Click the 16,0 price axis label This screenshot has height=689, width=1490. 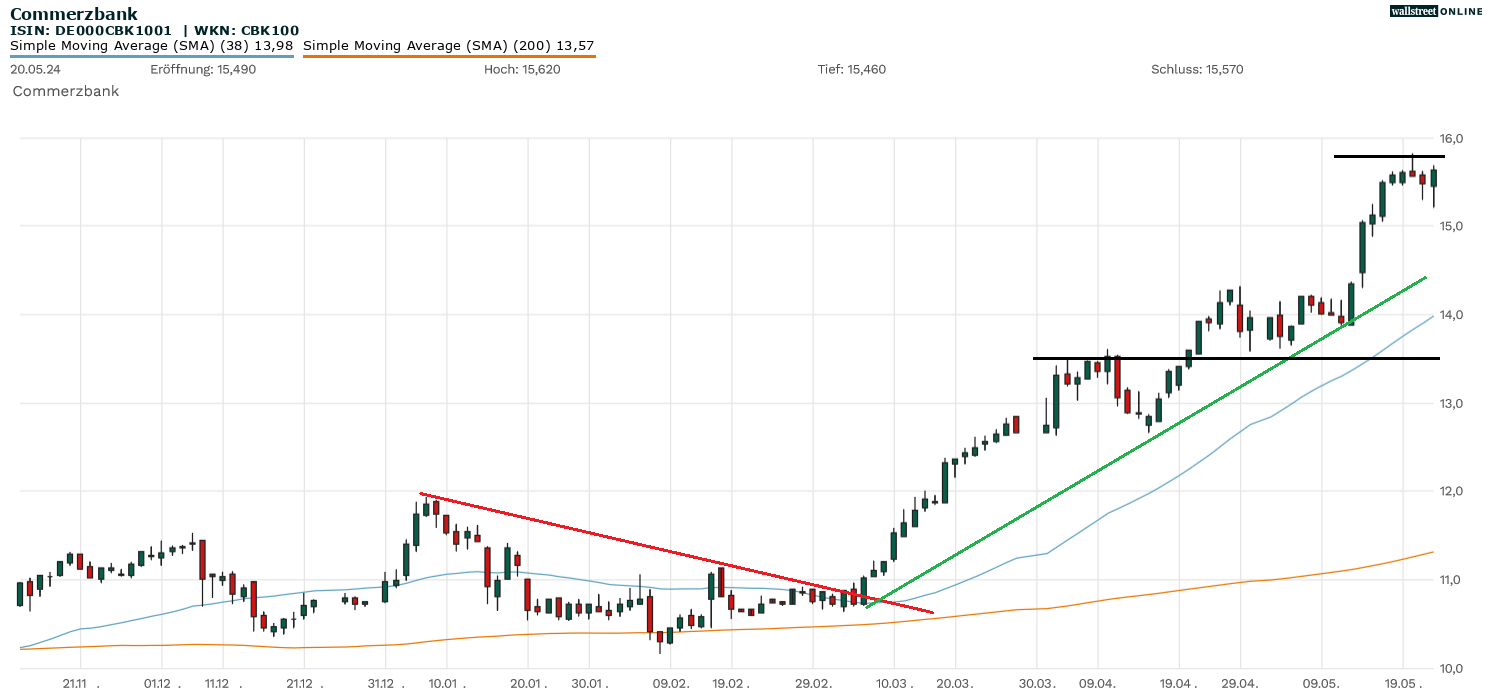pyautogui.click(x=1452, y=138)
